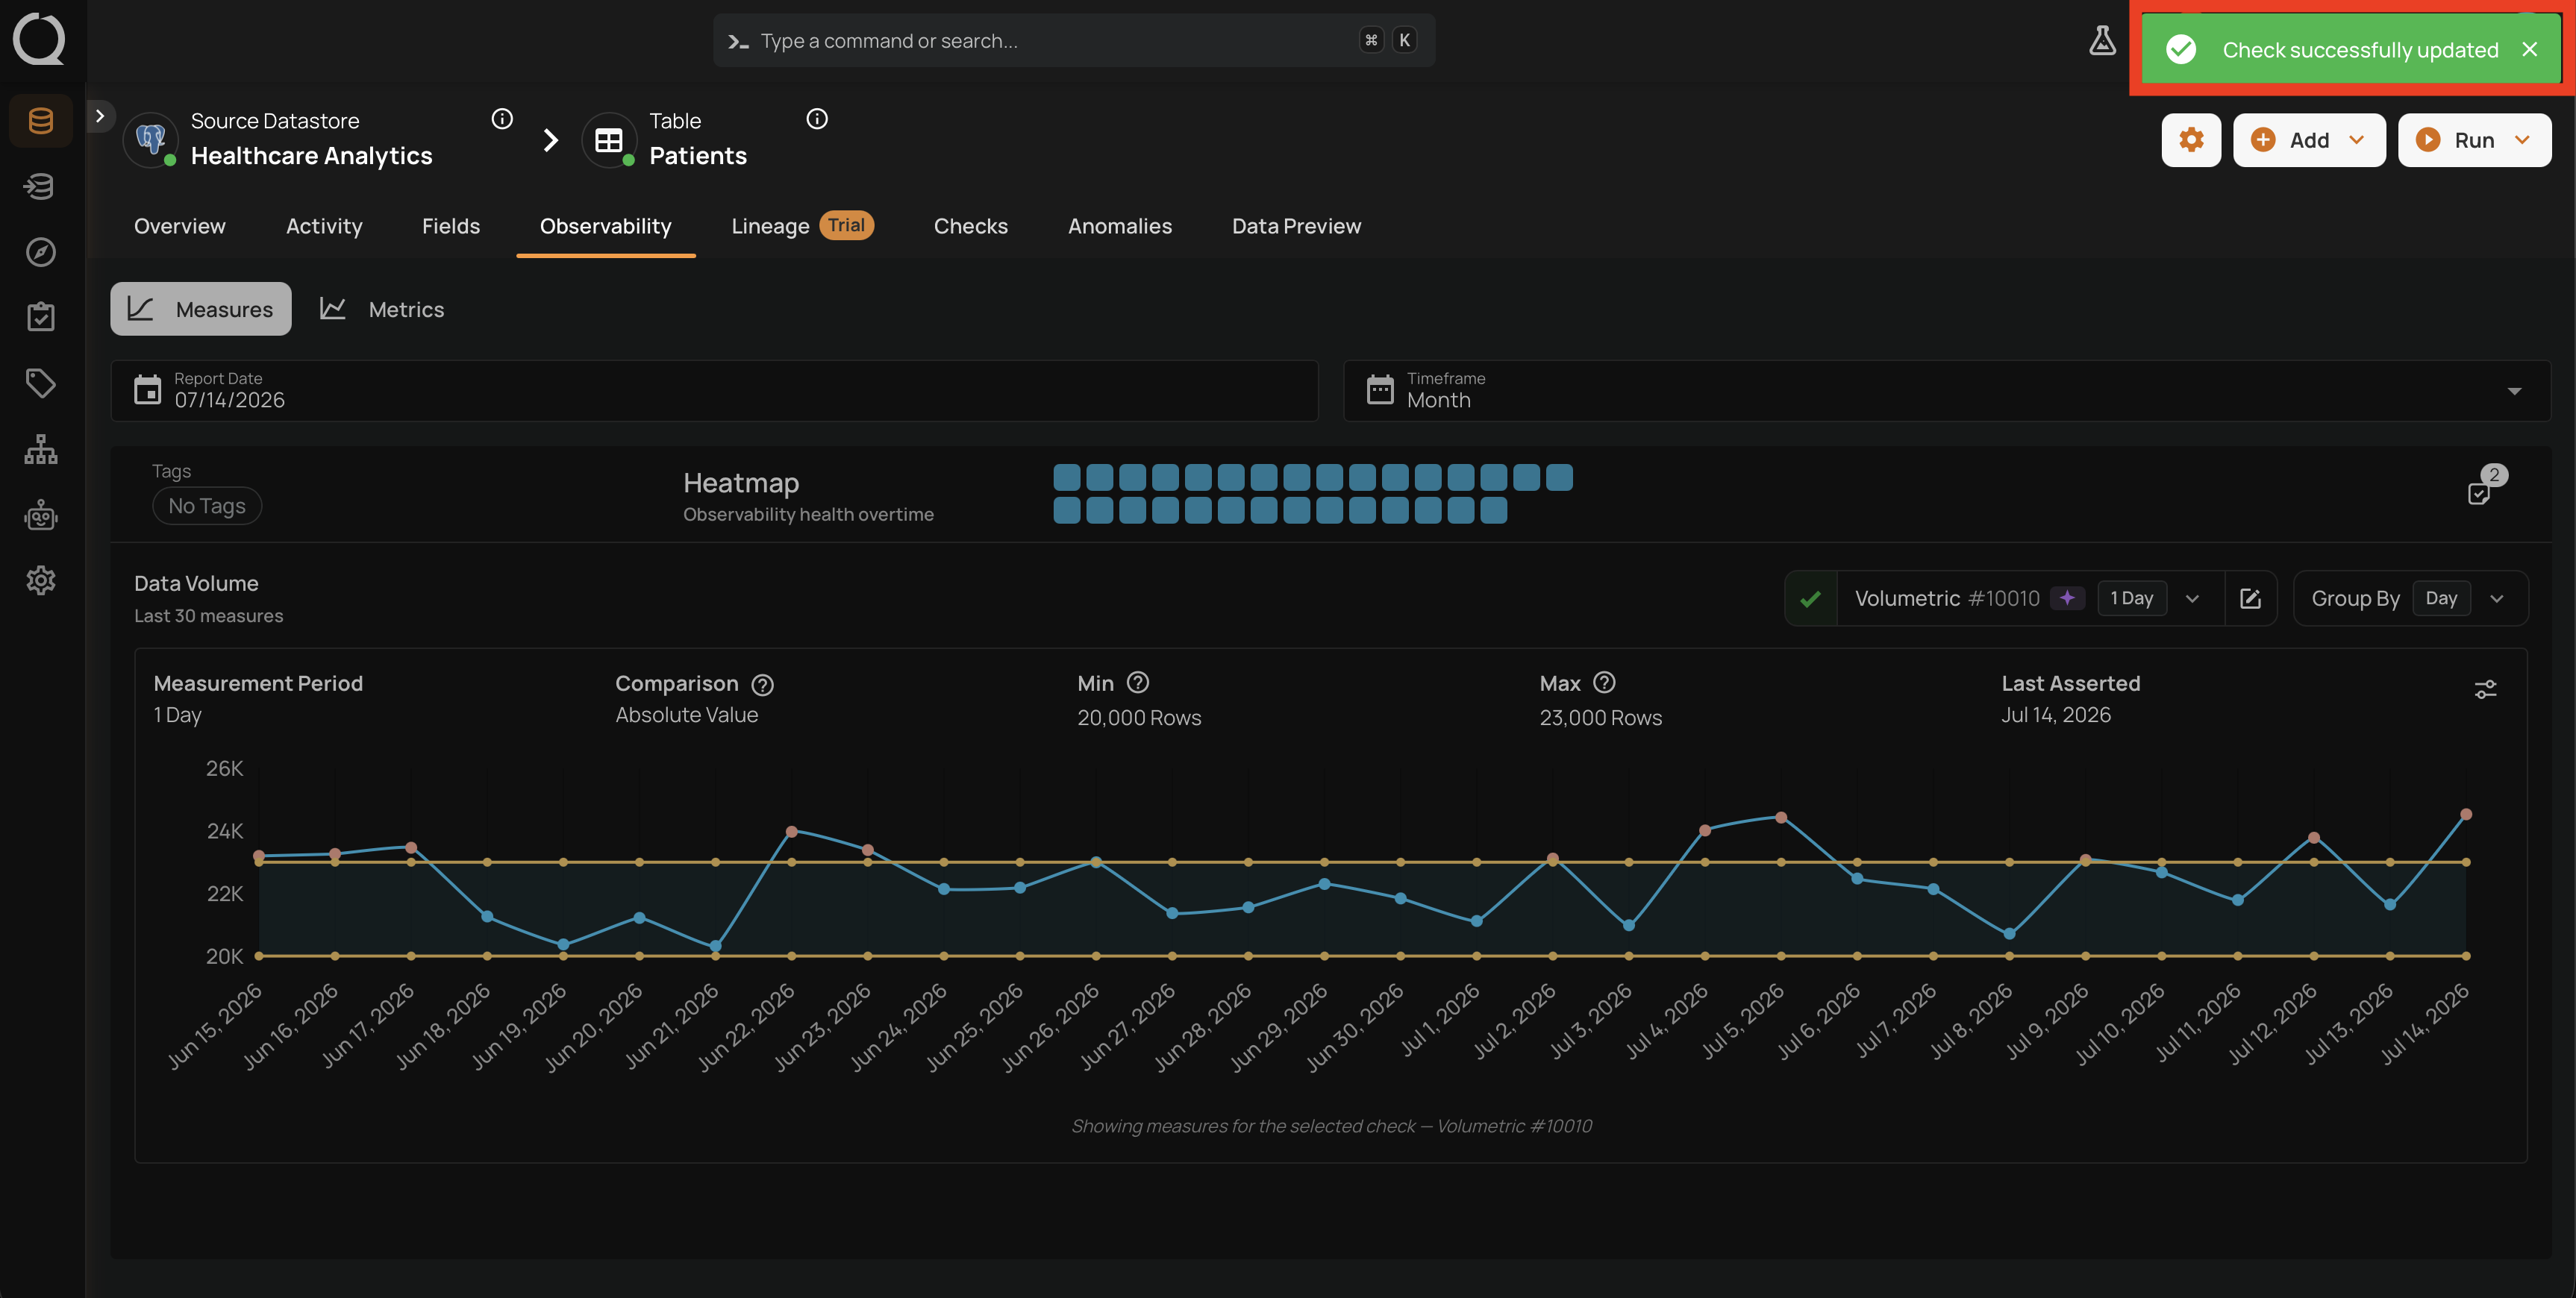The image size is (2576, 1298).
Task: Click the Report Date field
Action: 714,391
